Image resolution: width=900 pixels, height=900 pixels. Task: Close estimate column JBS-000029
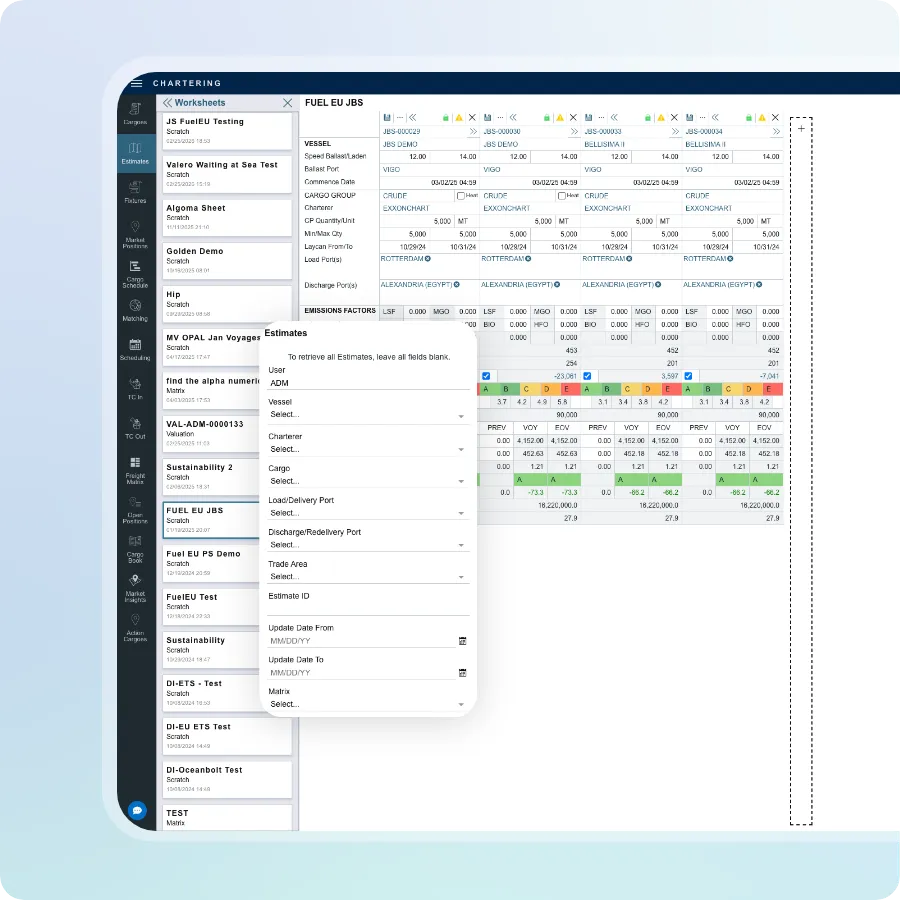pos(472,118)
